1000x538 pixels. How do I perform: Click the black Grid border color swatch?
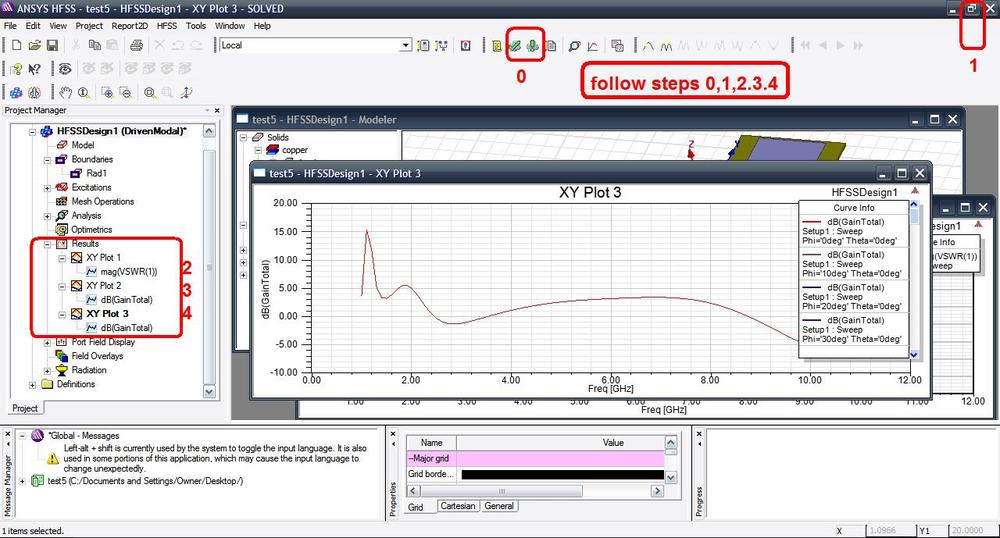562,474
